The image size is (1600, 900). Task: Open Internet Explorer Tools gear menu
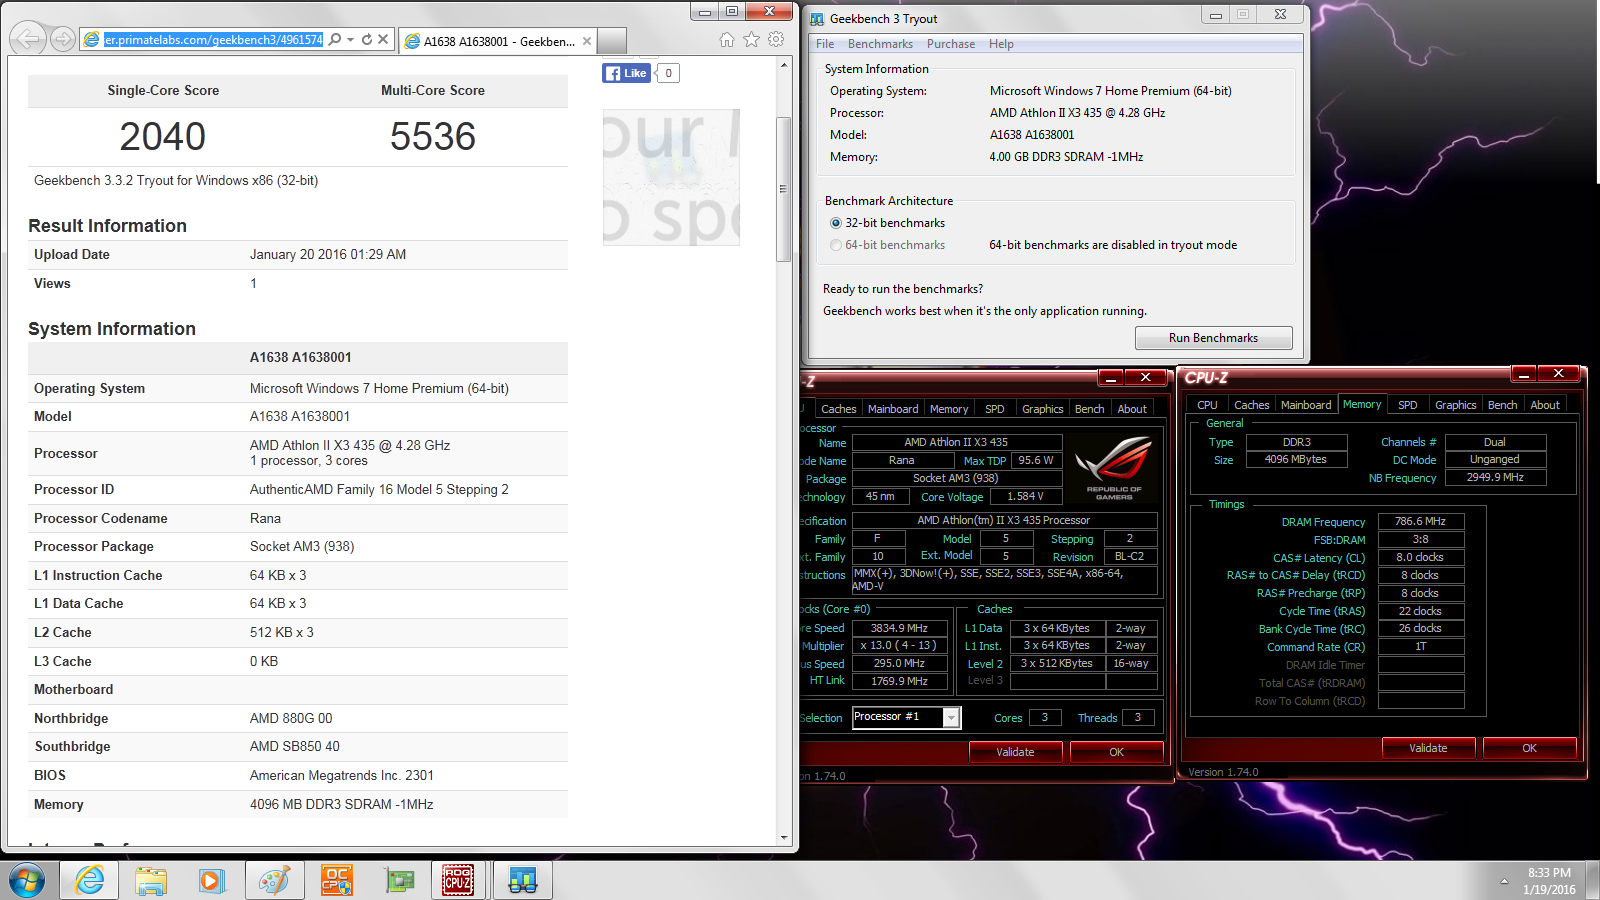pyautogui.click(x=776, y=39)
